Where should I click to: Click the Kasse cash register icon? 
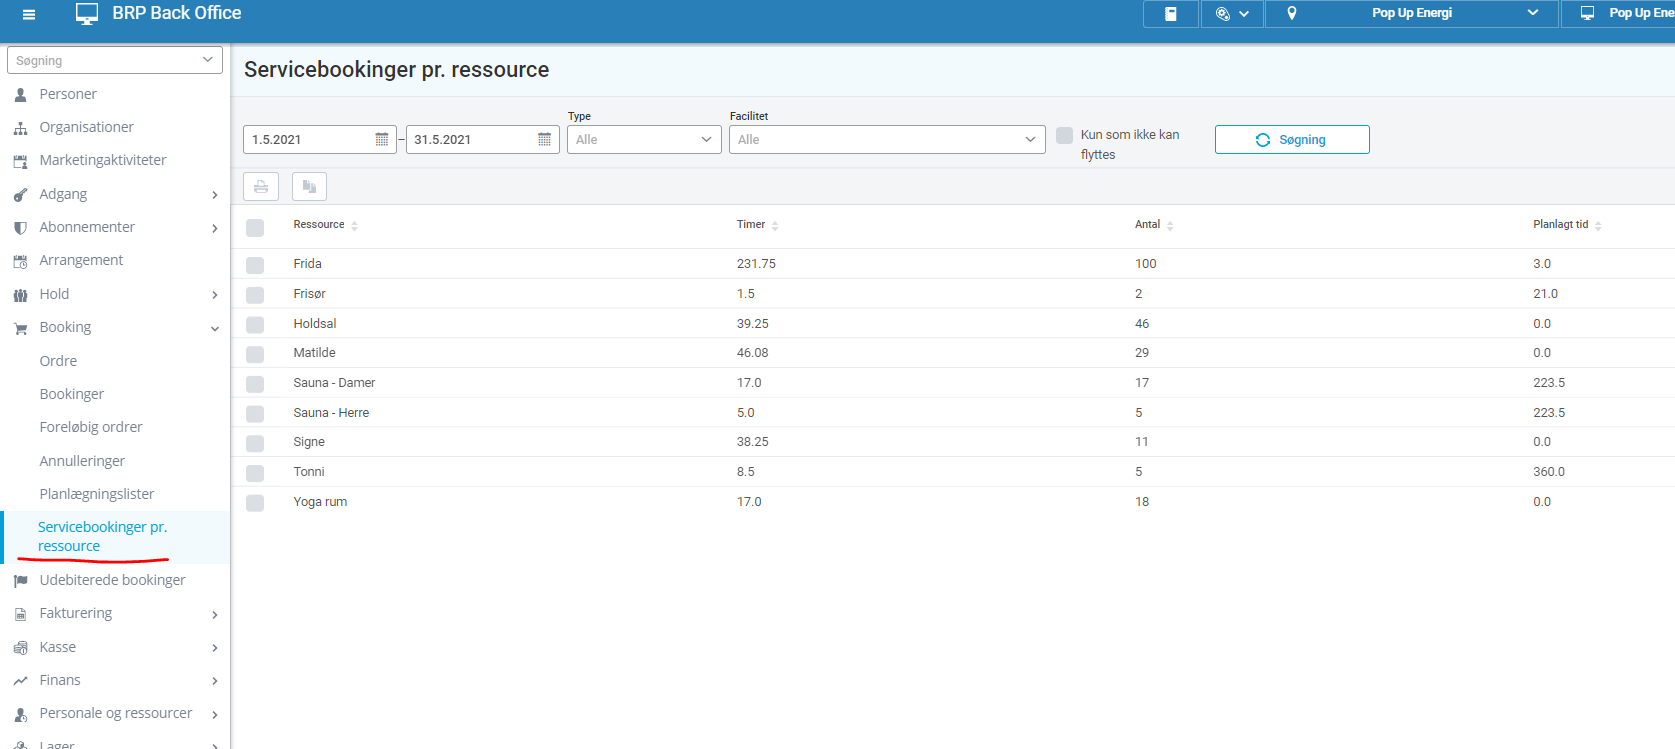click(20, 648)
